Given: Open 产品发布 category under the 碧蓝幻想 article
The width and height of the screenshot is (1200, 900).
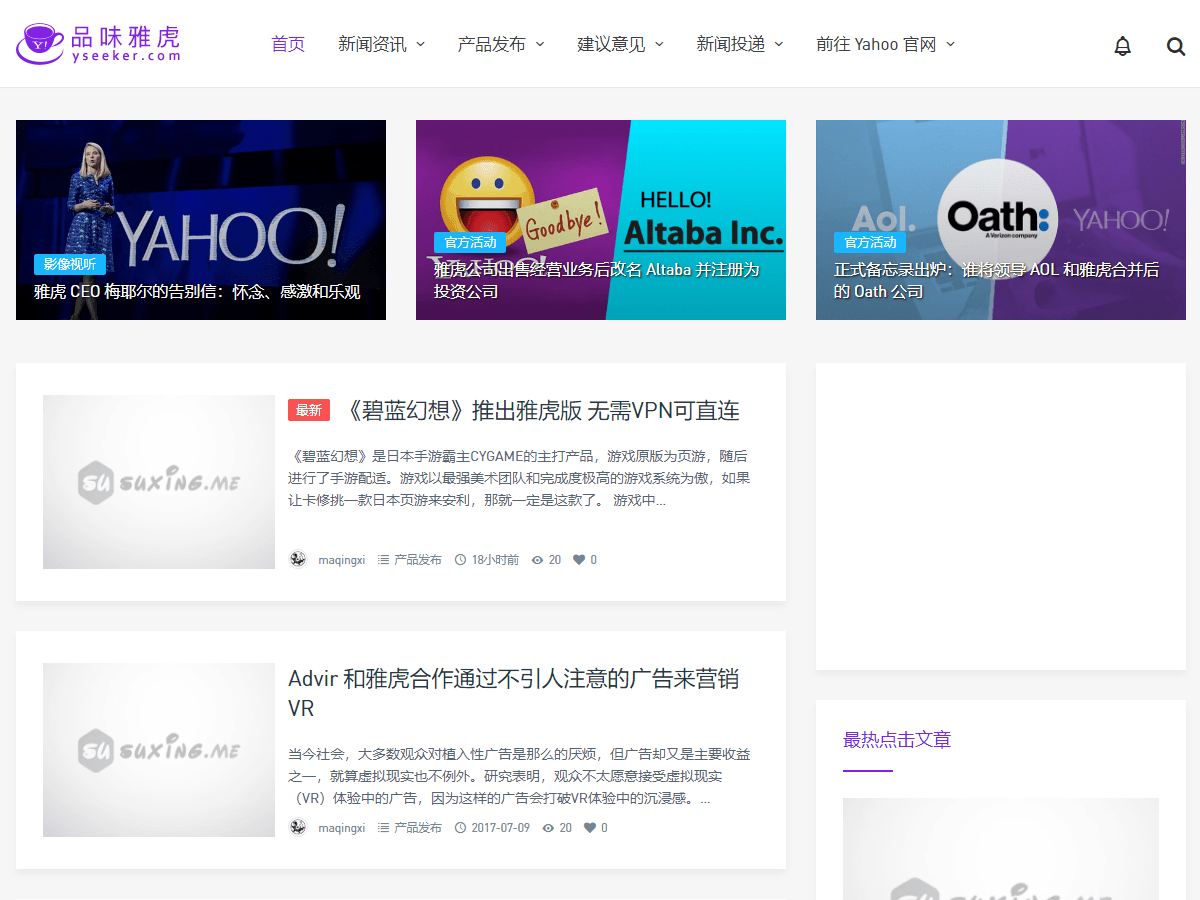Looking at the screenshot, I should pos(418,560).
